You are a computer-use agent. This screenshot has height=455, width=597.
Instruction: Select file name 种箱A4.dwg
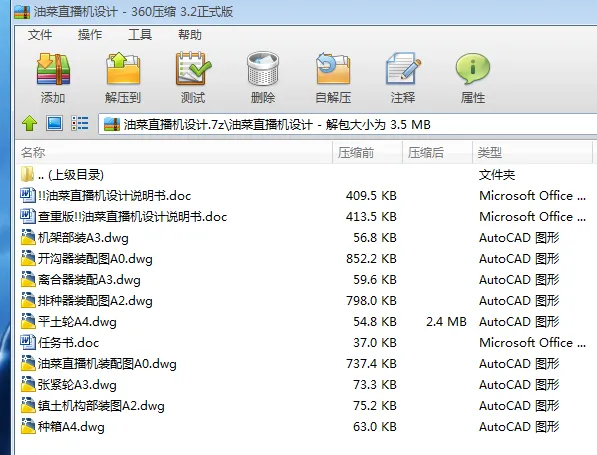[71, 426]
